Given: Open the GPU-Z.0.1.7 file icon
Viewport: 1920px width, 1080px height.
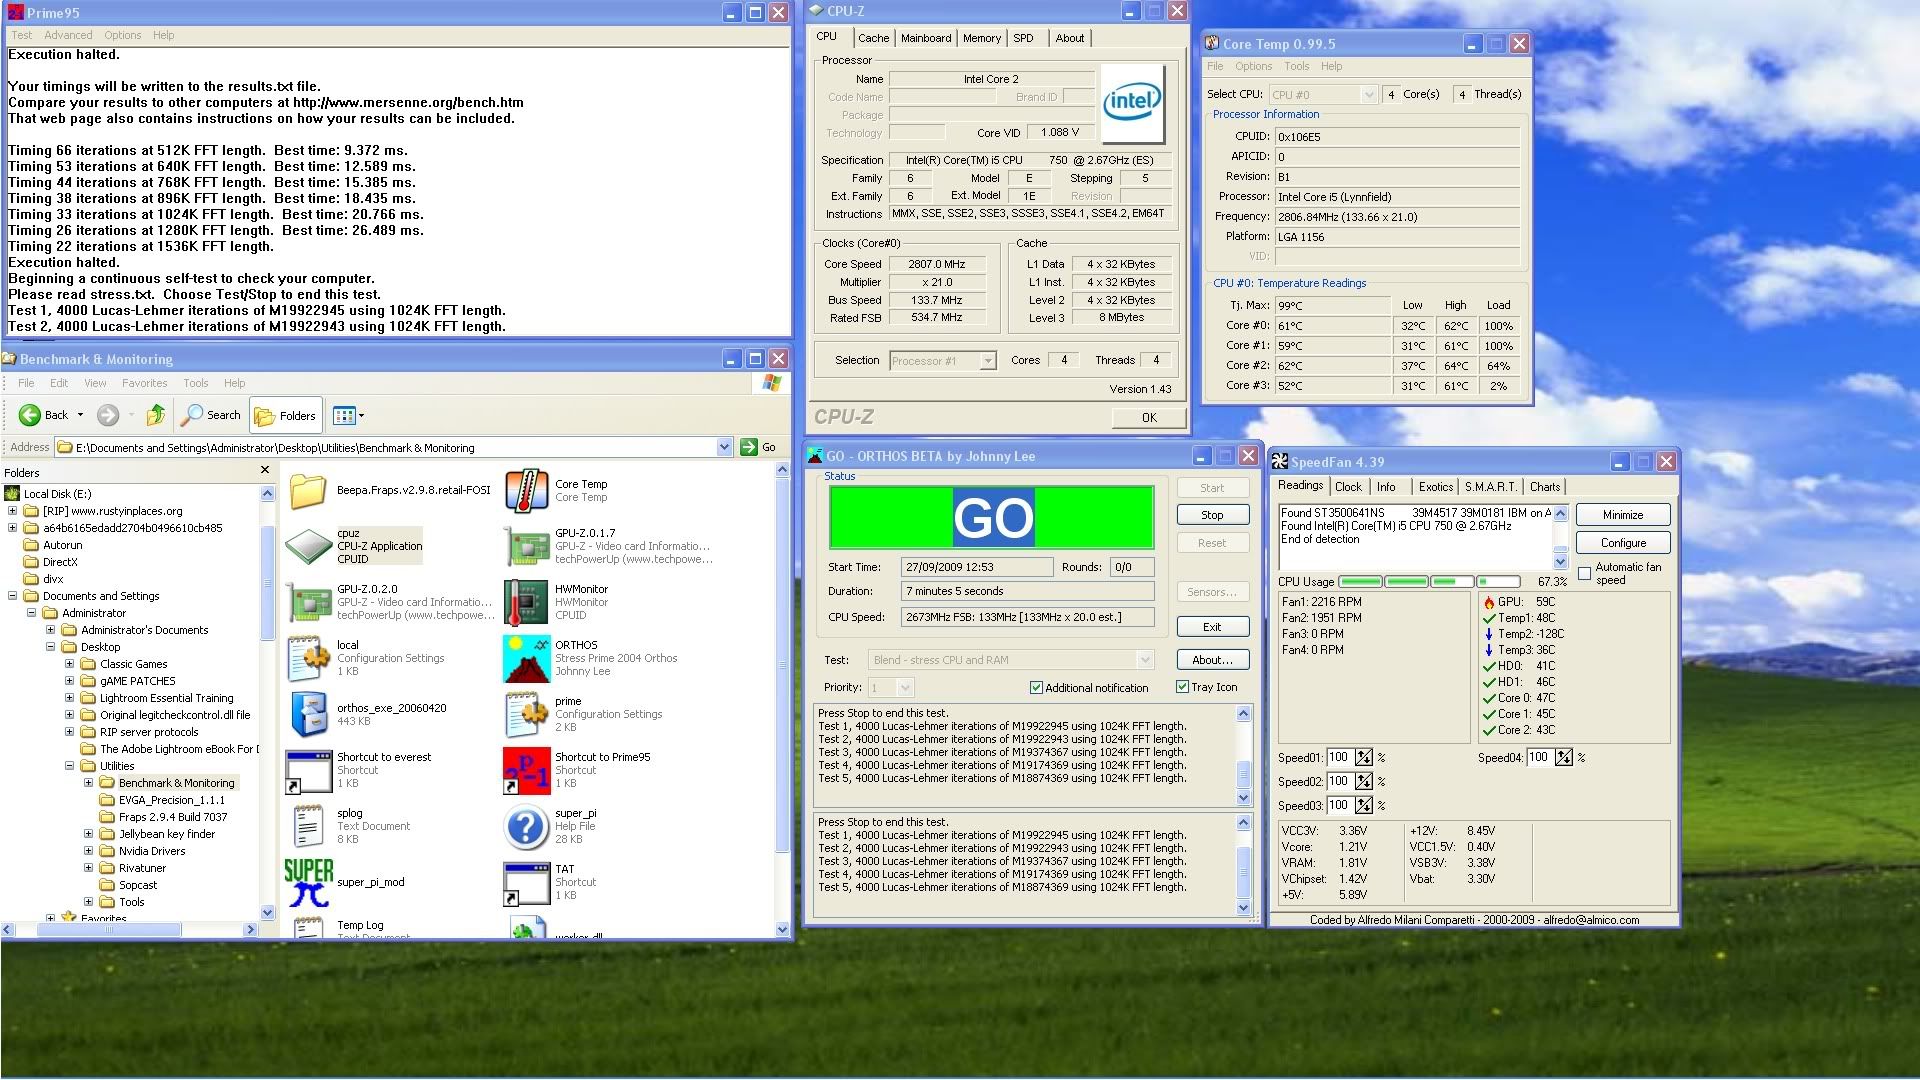Looking at the screenshot, I should [526, 546].
